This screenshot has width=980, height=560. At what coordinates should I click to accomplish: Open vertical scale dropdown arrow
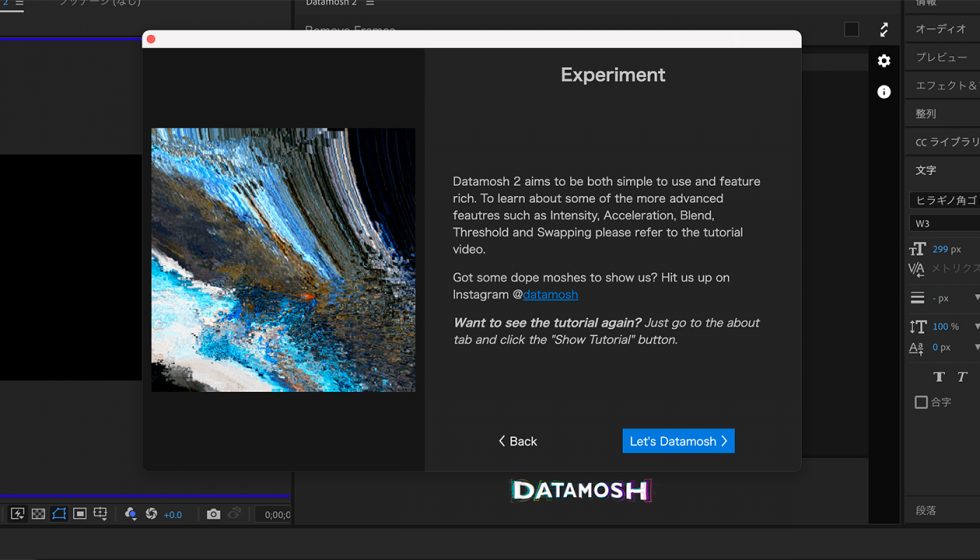point(977,326)
